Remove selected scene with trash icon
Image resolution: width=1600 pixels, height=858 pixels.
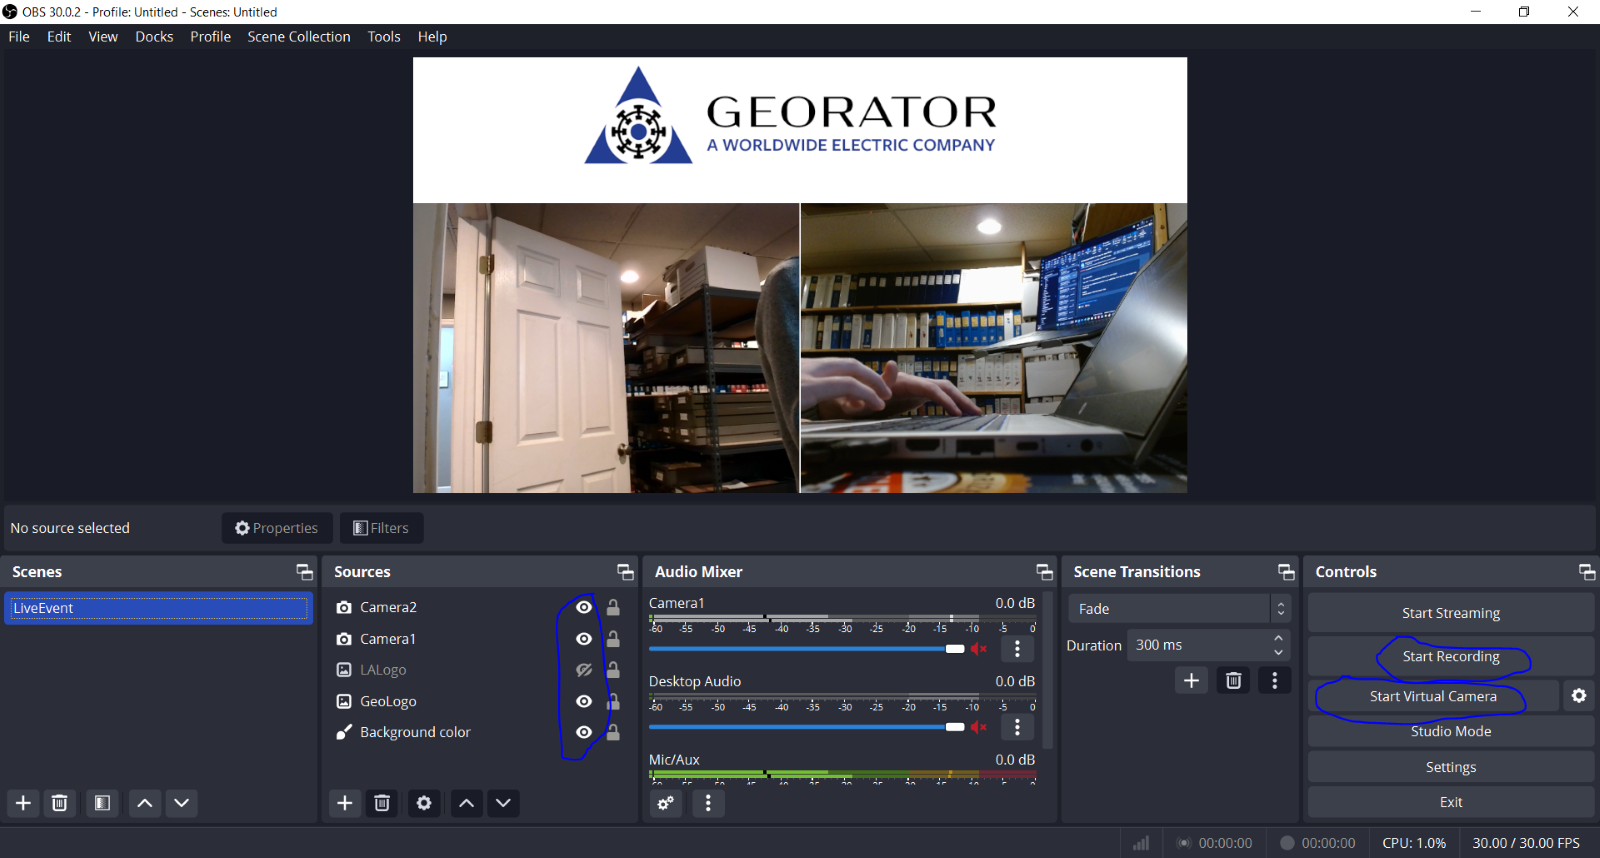(x=60, y=803)
